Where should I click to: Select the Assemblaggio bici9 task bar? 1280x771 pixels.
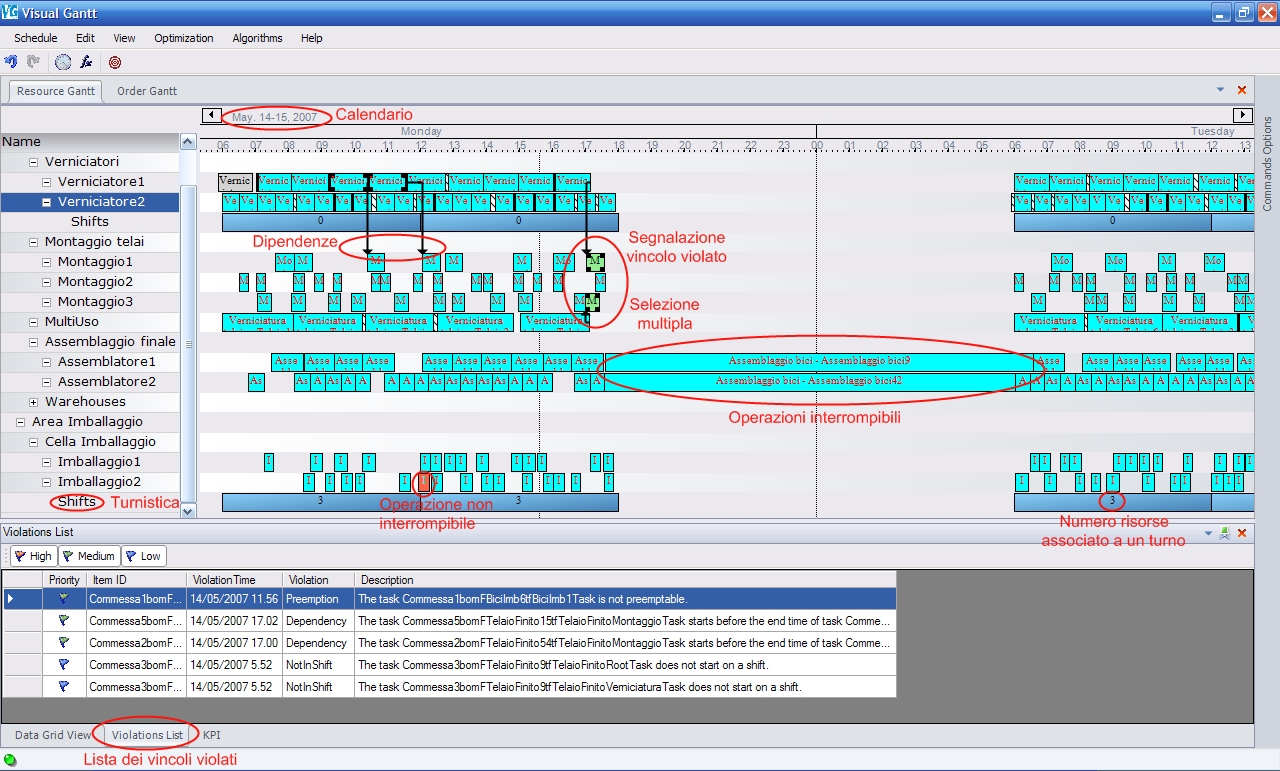pos(819,361)
